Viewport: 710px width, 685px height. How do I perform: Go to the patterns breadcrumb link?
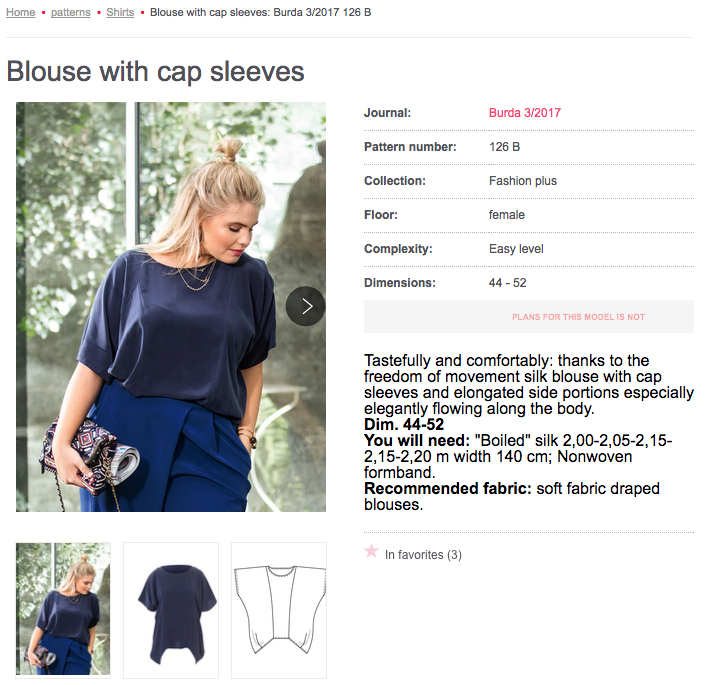pyautogui.click(x=71, y=12)
